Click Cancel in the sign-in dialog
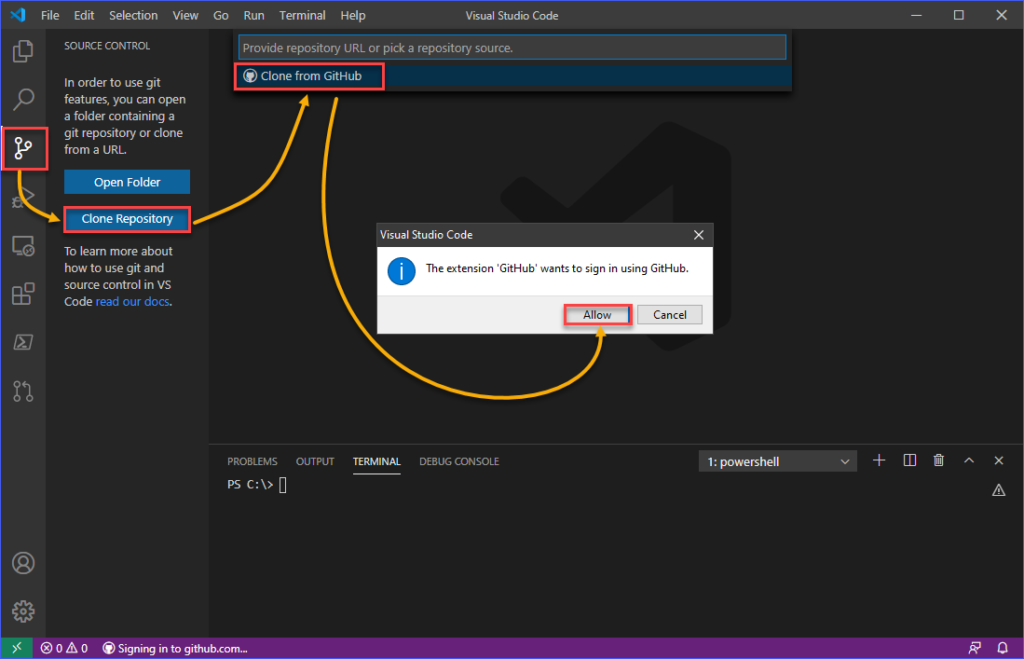 [x=669, y=315]
